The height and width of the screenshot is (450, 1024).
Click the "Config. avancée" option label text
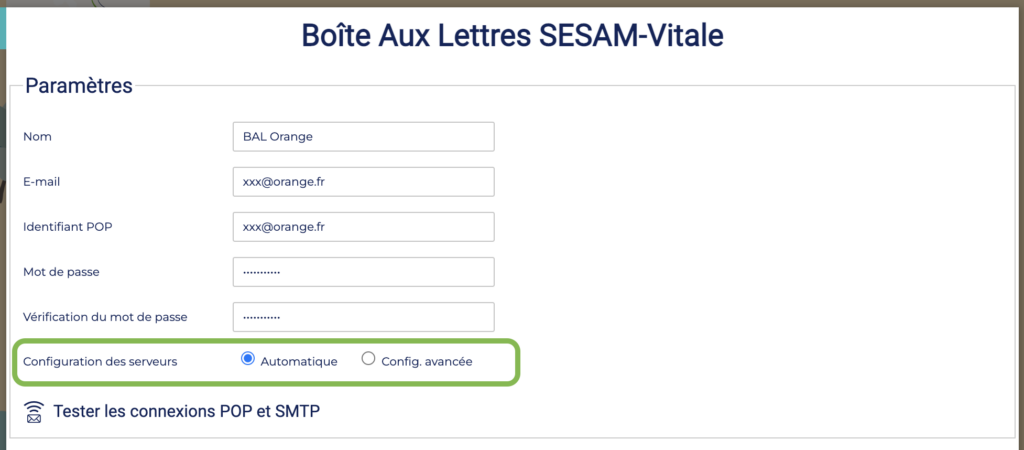(x=427, y=361)
